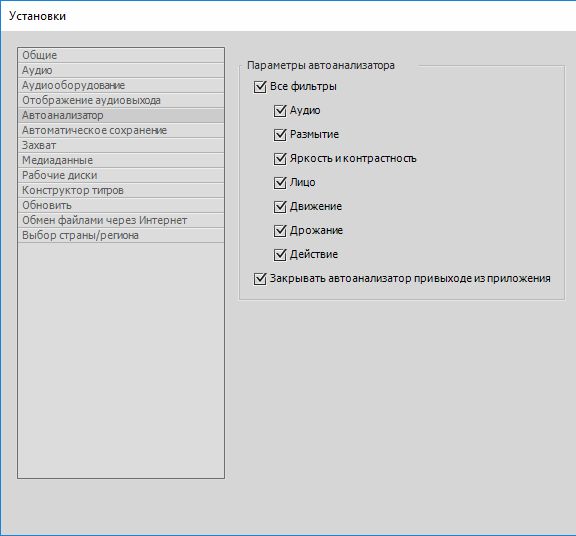
Task: Open the Аудиооборудование category
Action: pos(121,85)
